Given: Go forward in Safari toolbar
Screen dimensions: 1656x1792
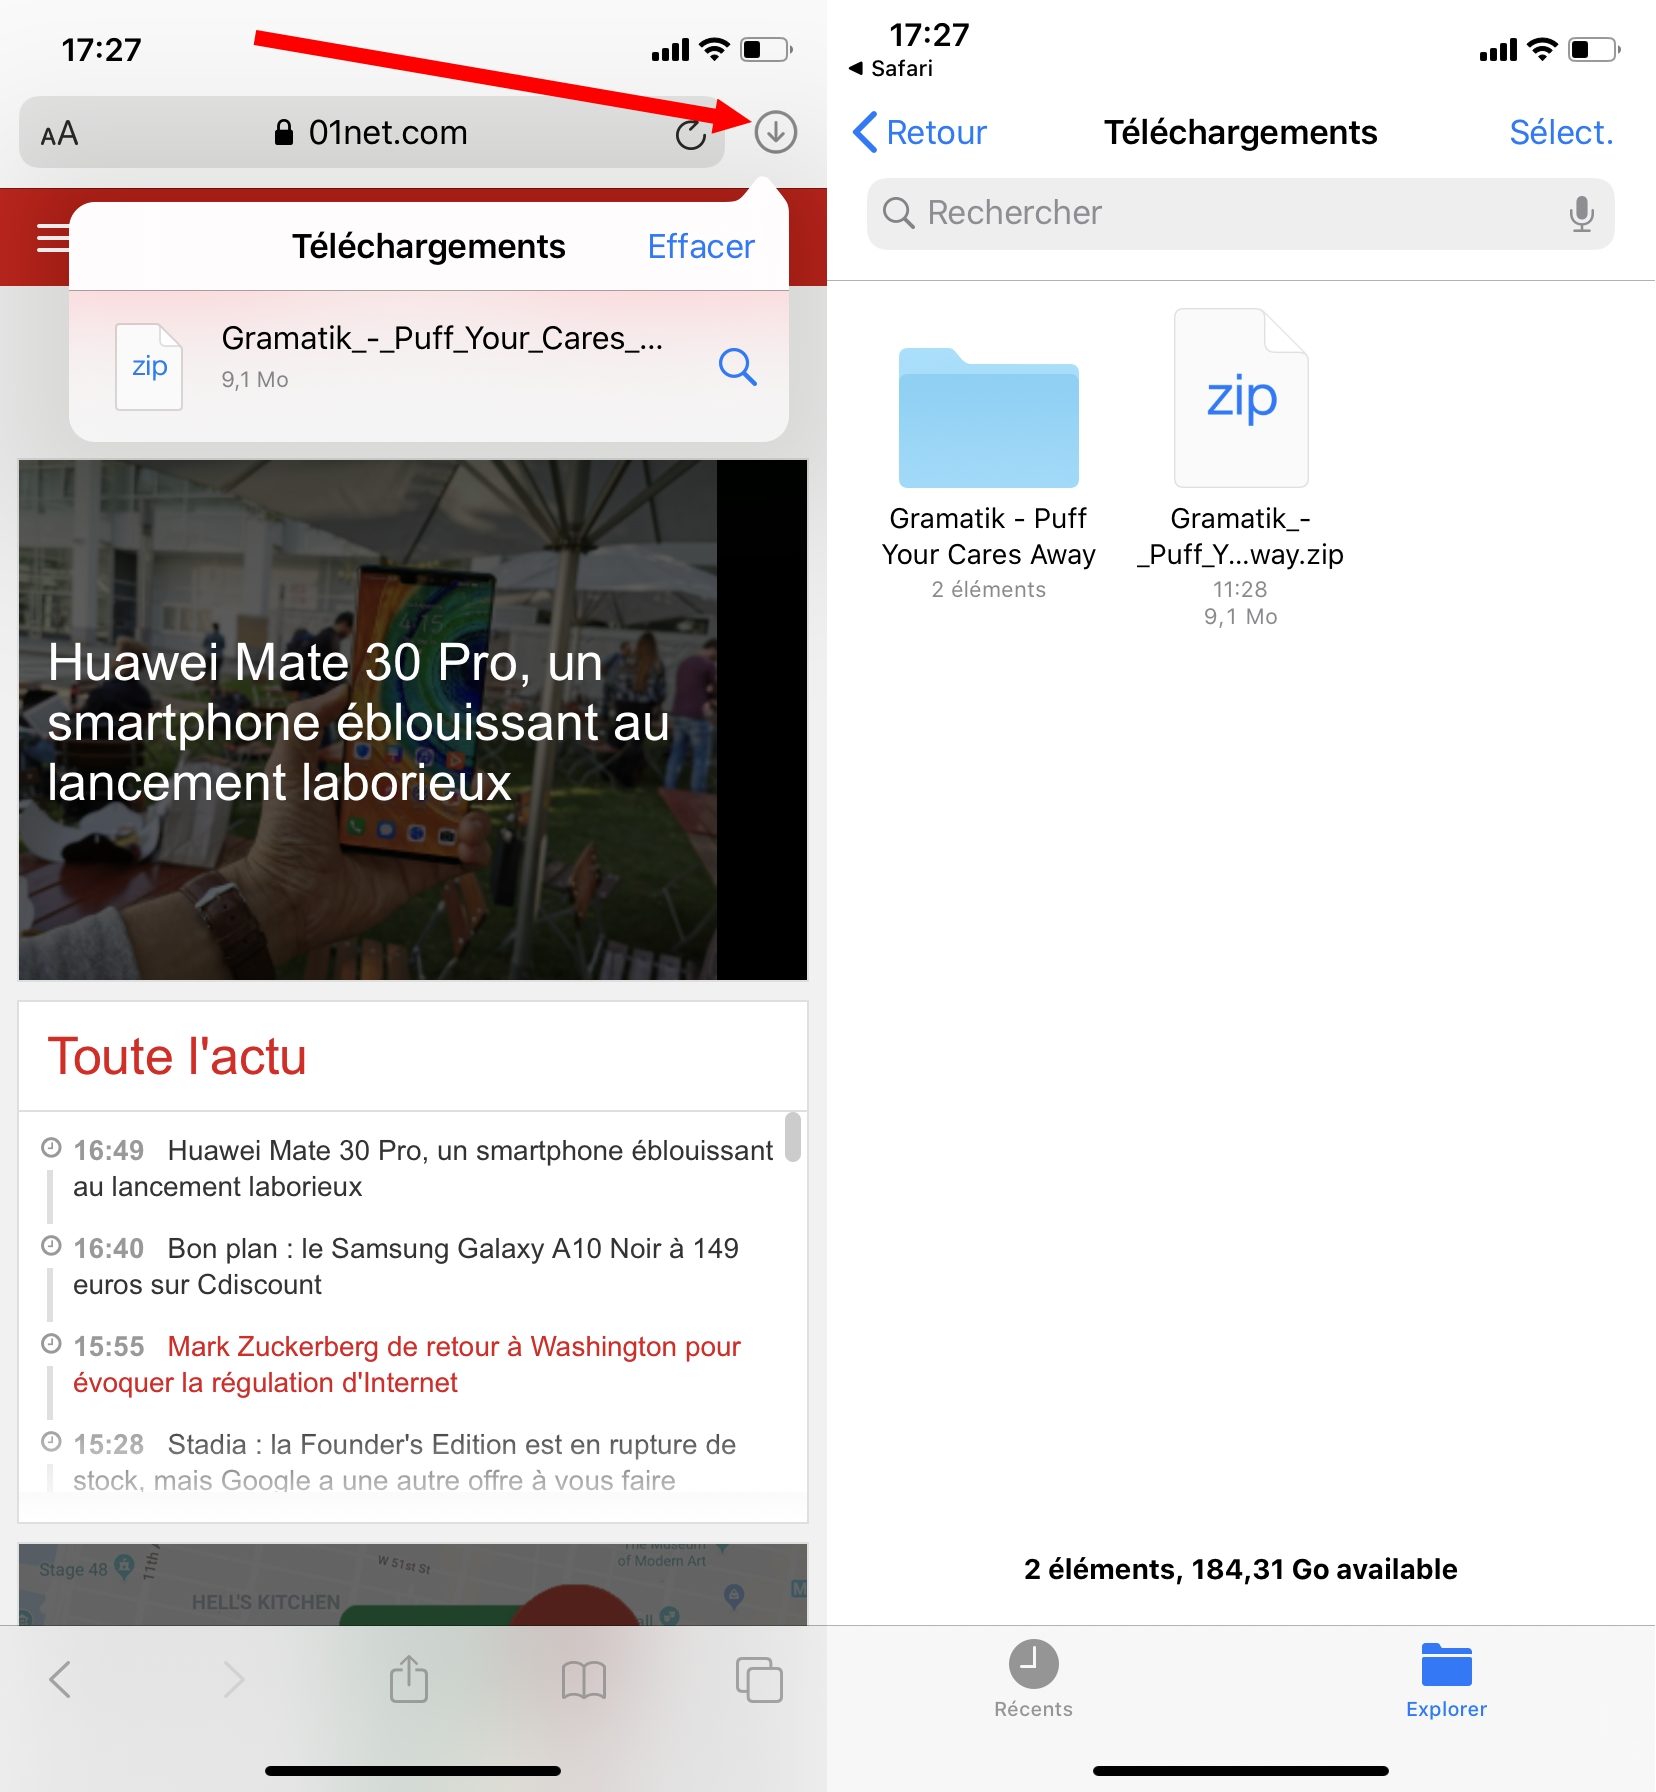Looking at the screenshot, I should pos(233,1679).
